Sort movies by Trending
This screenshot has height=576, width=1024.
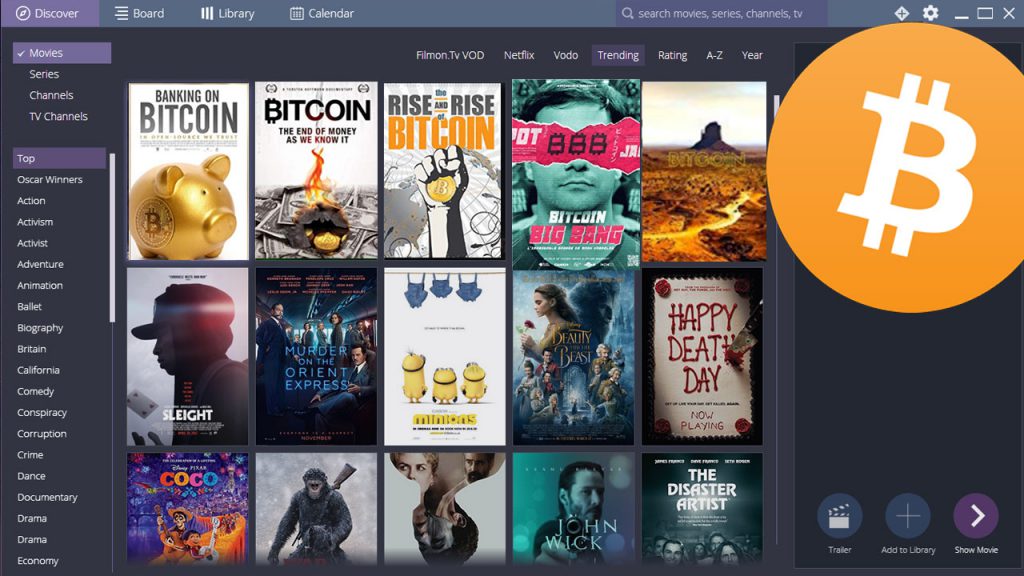[x=618, y=56]
